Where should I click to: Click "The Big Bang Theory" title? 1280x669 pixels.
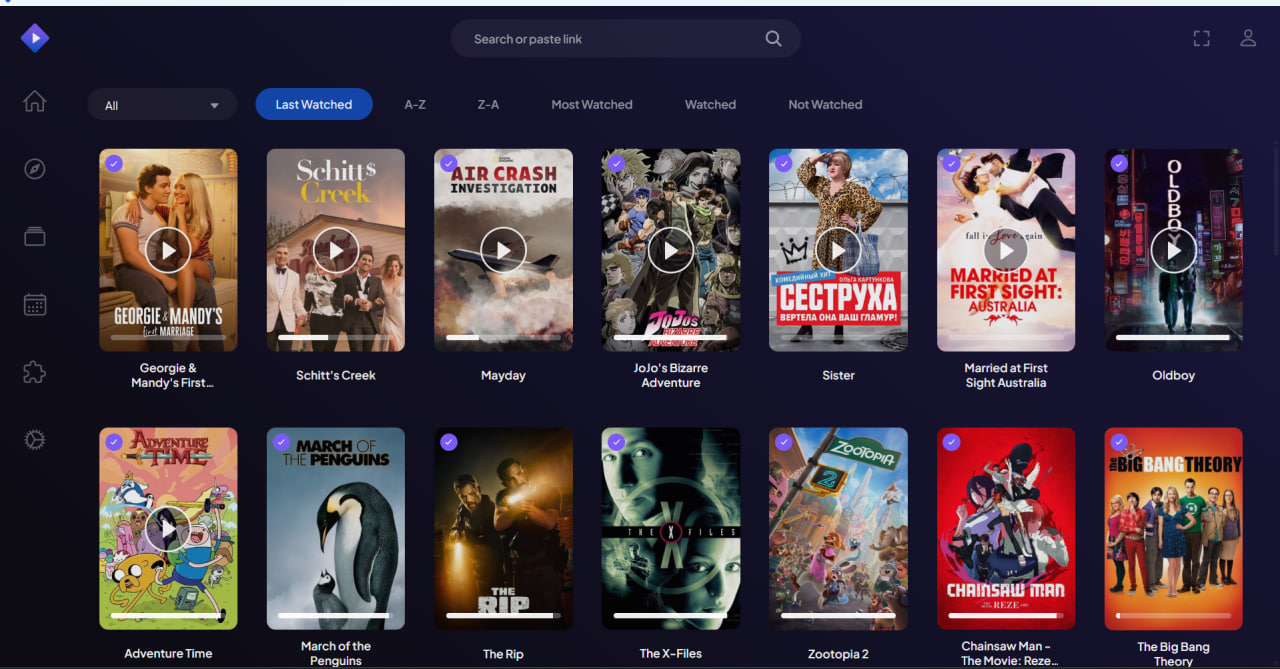(1173, 654)
